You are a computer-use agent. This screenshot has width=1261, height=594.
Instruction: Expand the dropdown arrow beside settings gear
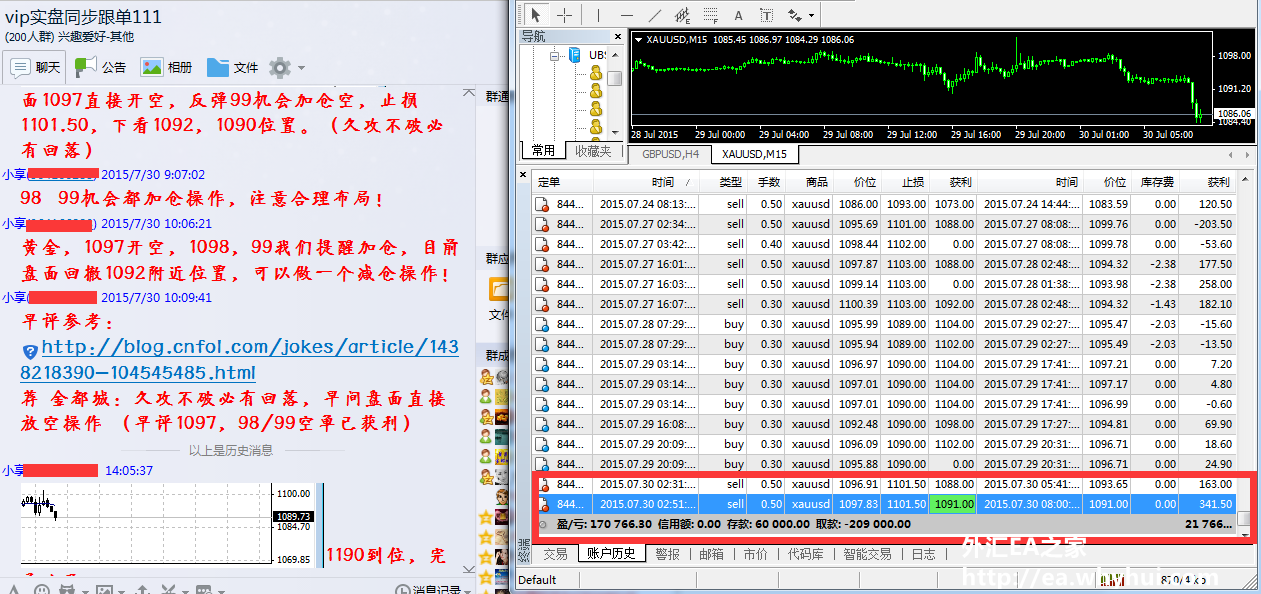point(301,68)
